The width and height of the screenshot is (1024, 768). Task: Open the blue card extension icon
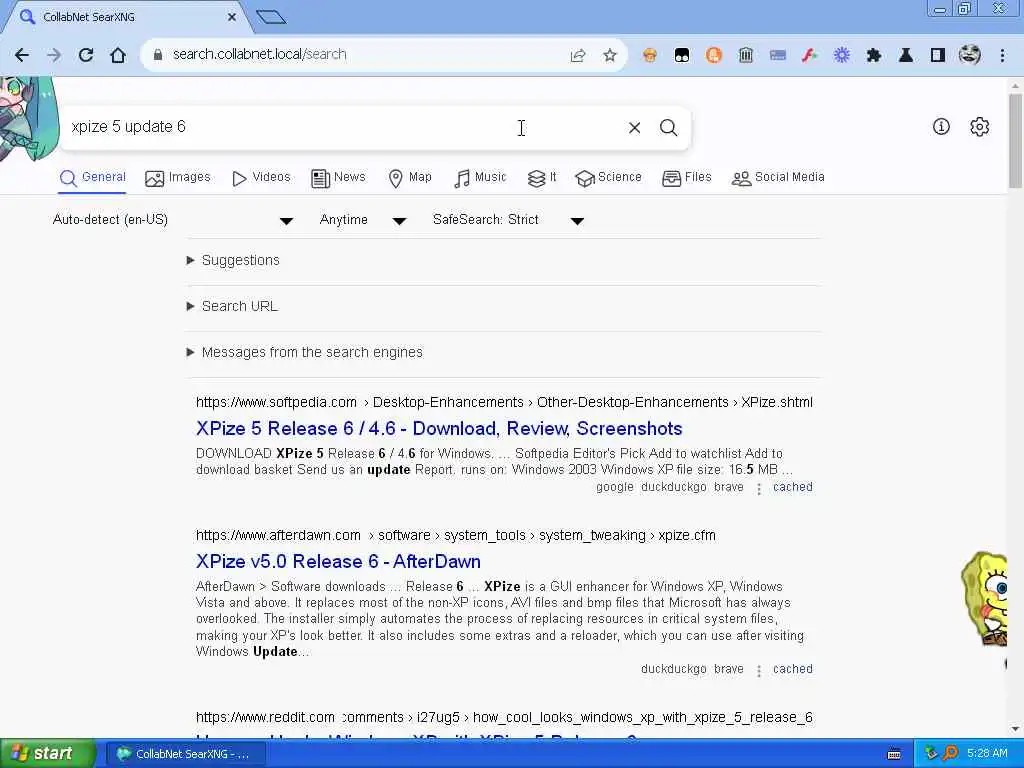pos(778,56)
